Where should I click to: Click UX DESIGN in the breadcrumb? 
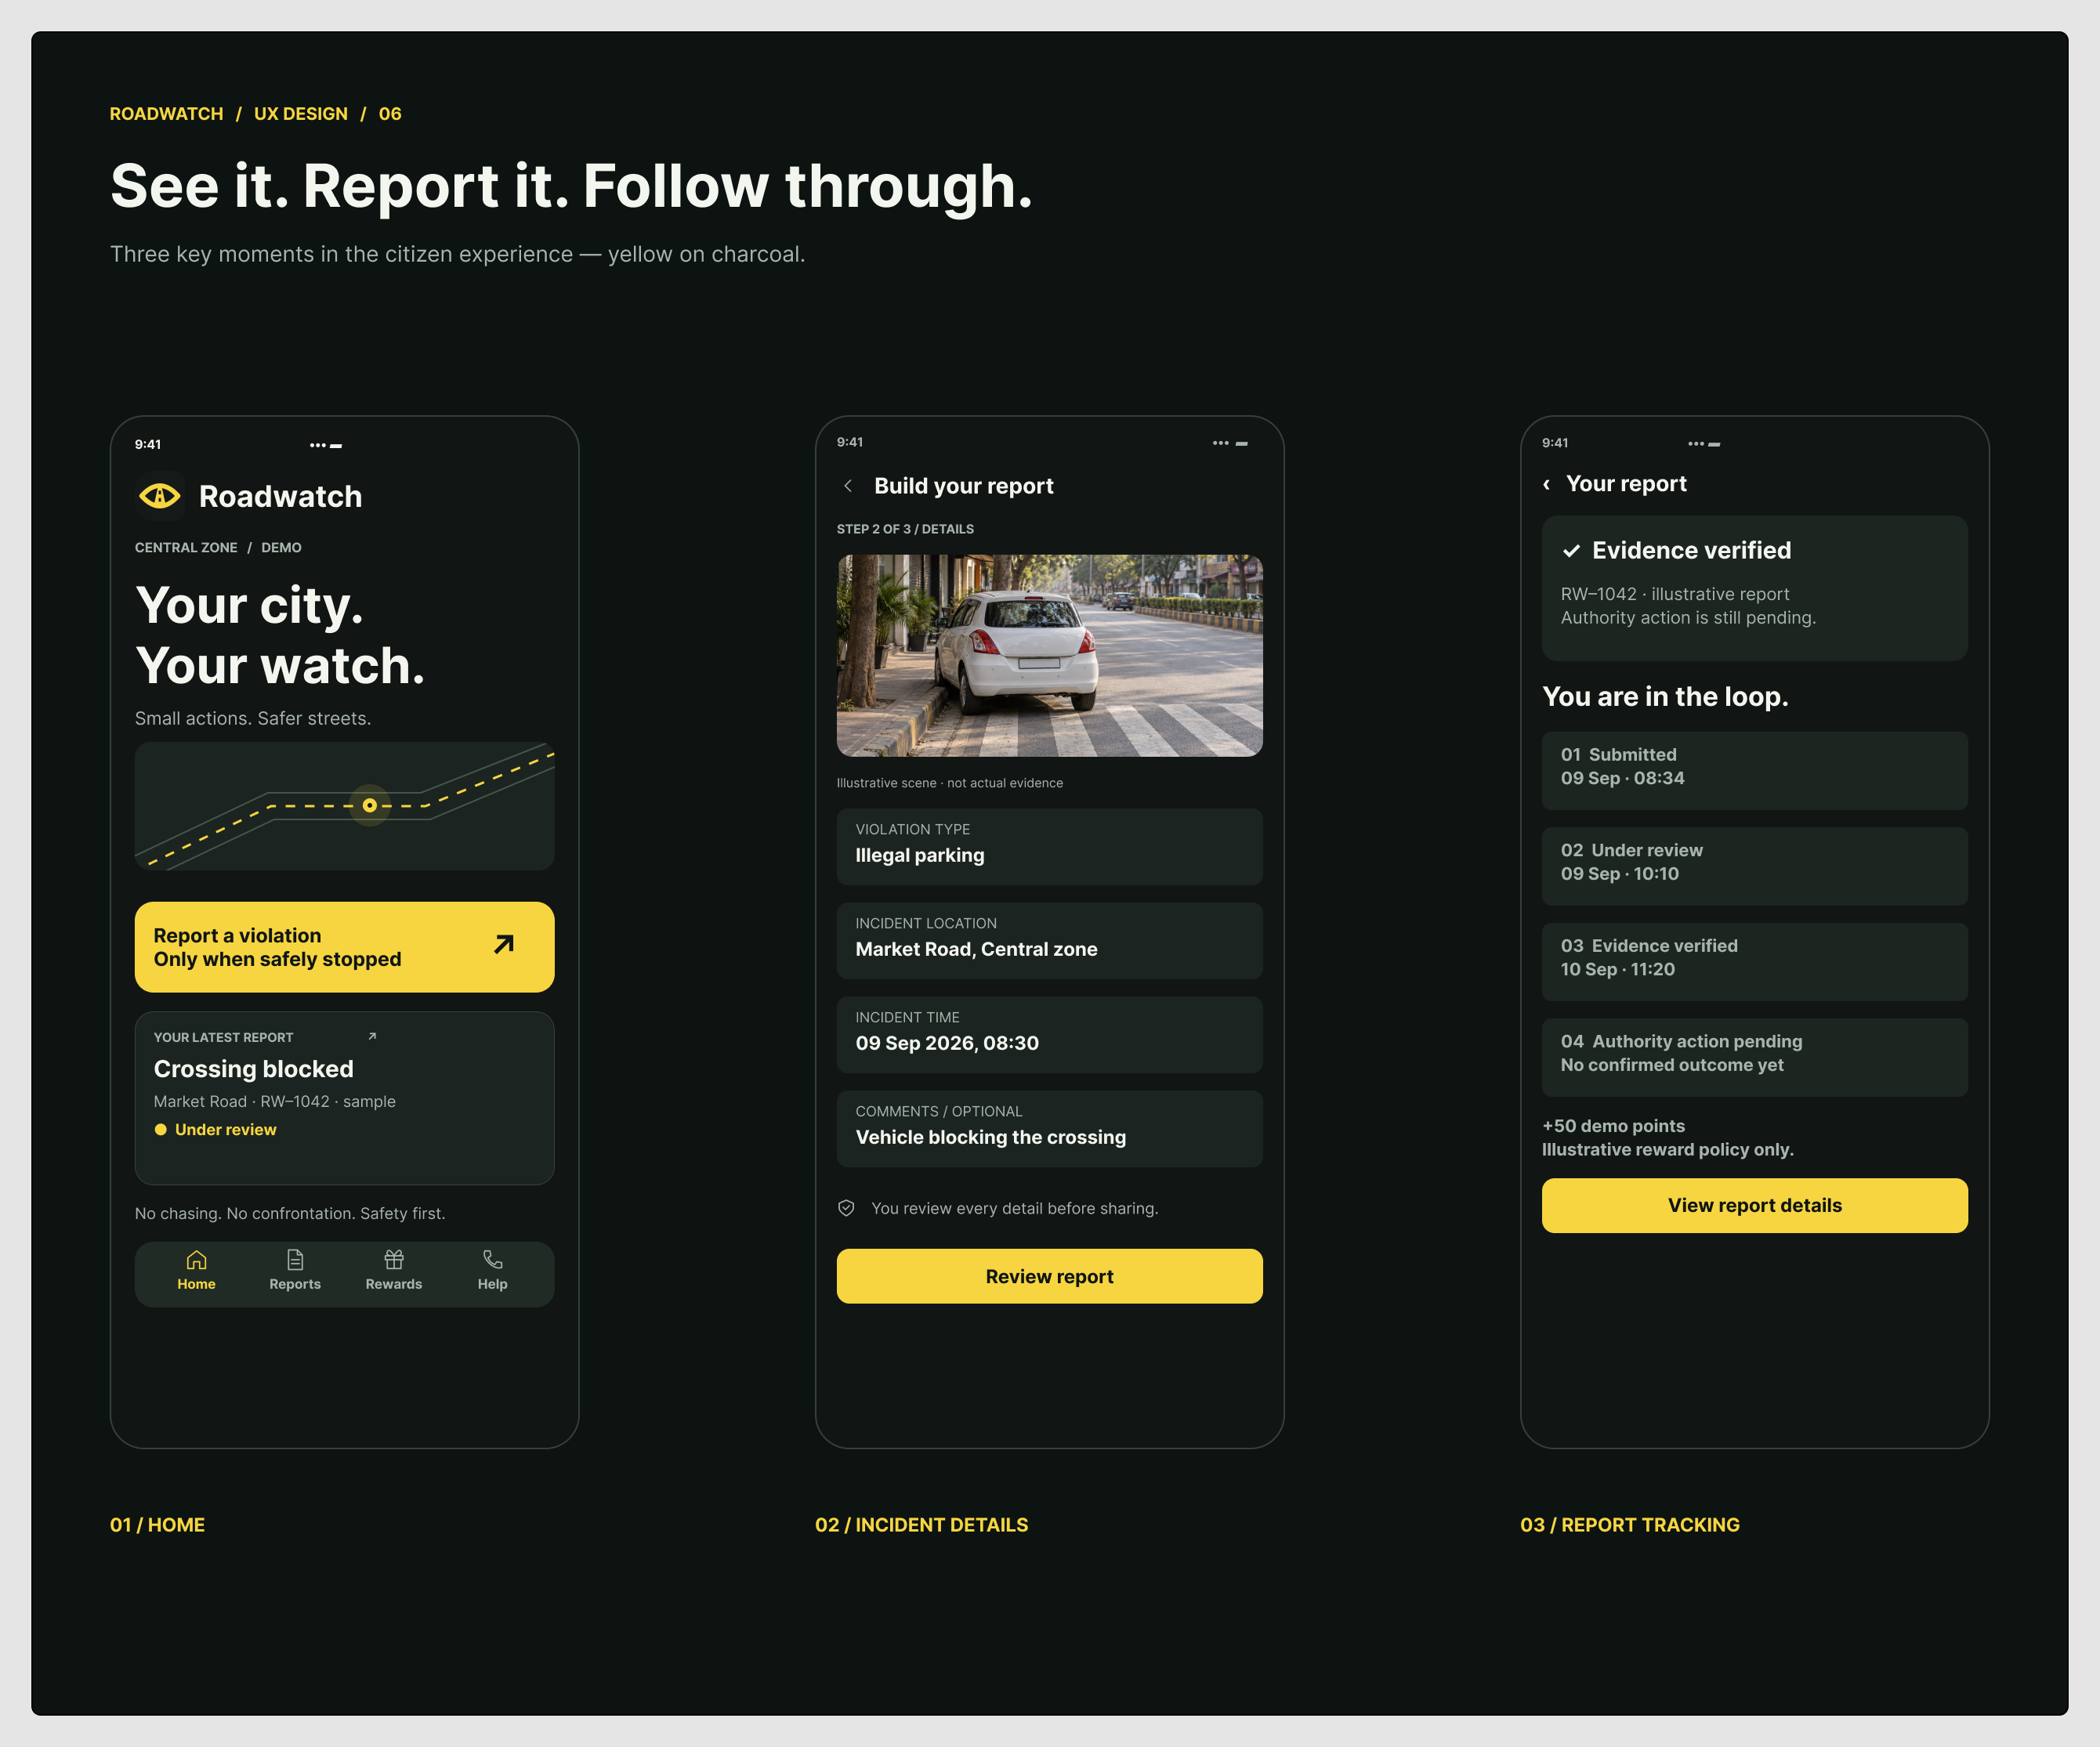pos(301,114)
